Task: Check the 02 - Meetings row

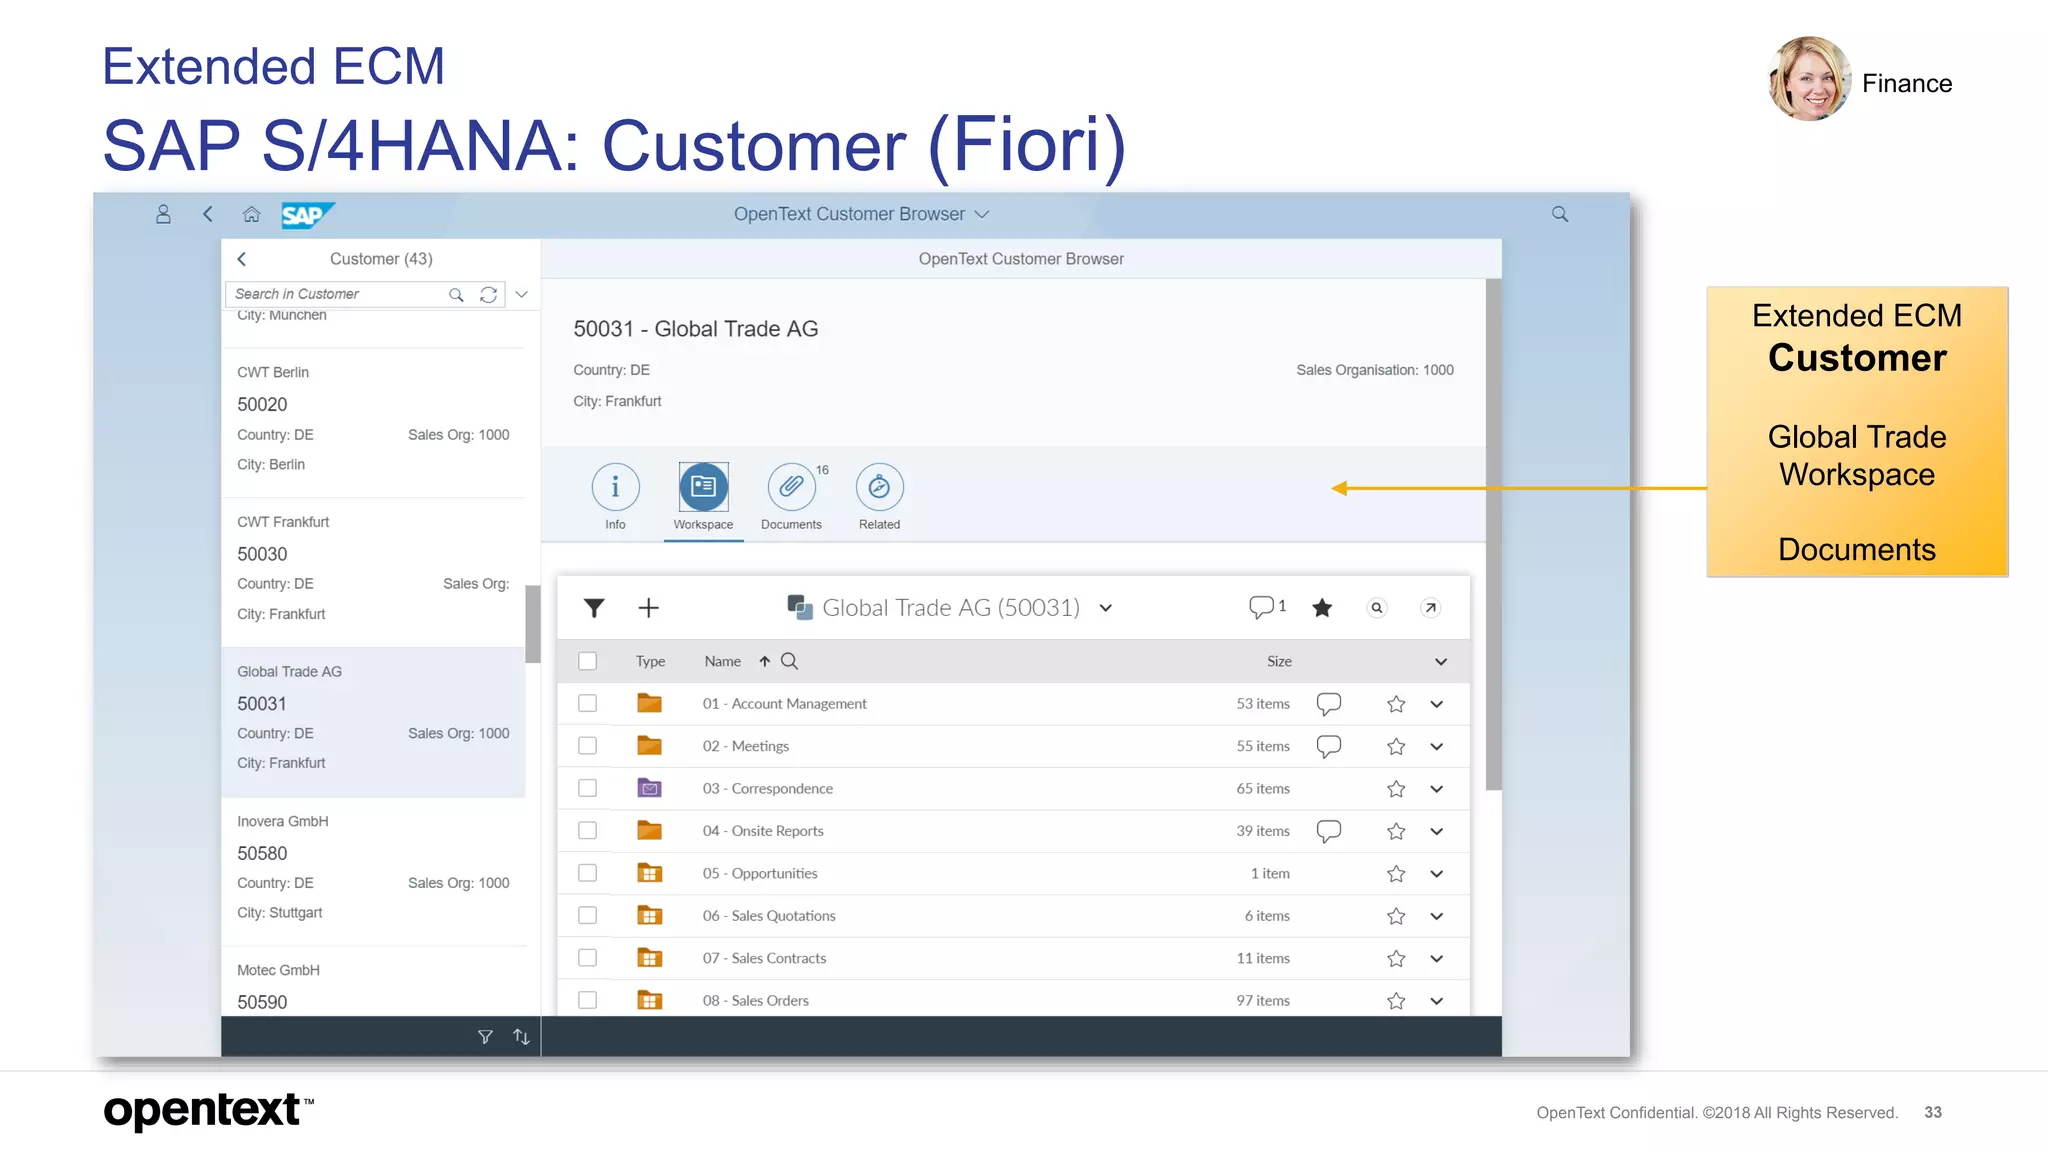Action: point(588,746)
